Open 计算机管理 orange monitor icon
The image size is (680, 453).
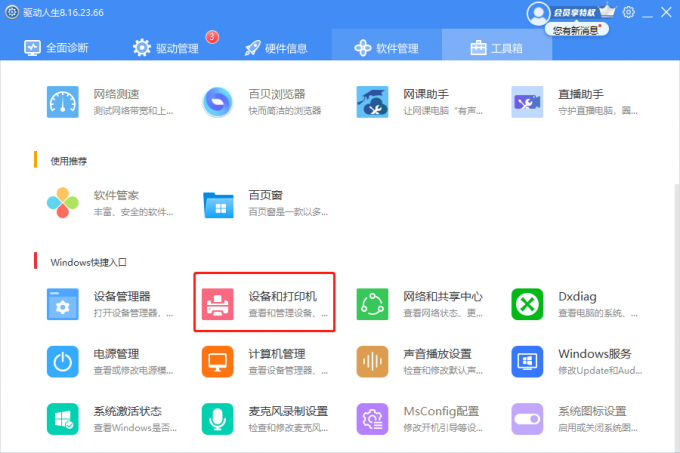click(x=217, y=362)
